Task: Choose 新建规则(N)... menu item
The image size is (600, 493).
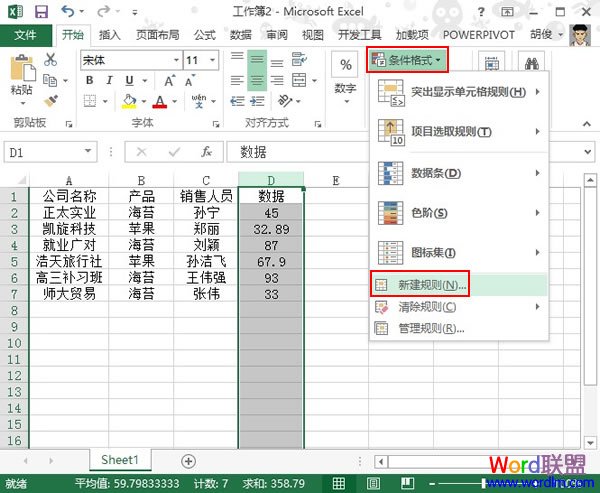Action: tap(459, 285)
